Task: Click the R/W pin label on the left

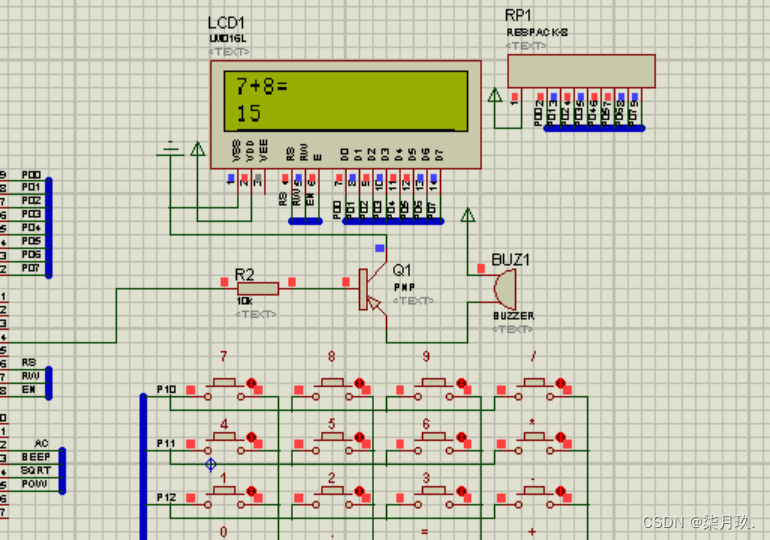Action: pos(30,376)
